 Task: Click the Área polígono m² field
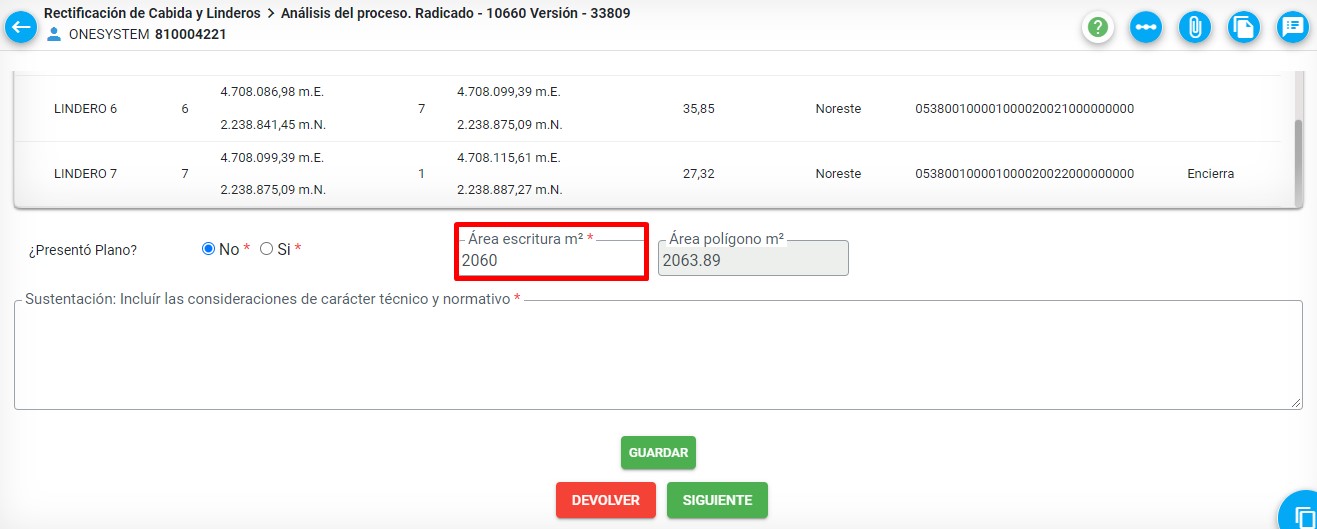click(x=753, y=258)
